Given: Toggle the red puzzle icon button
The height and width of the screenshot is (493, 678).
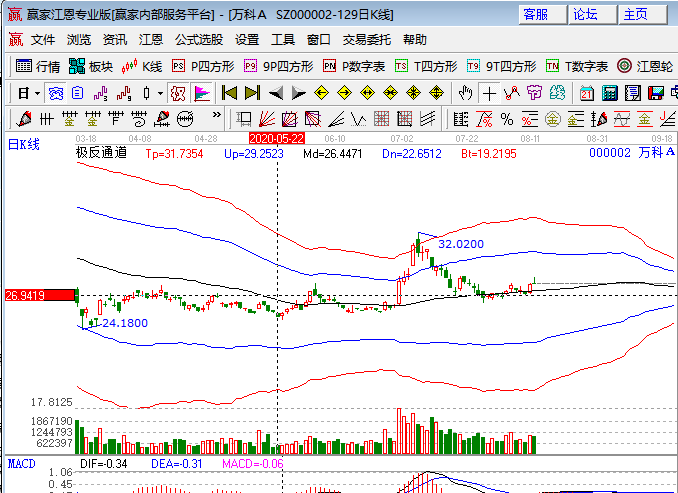Looking at the screenshot, I should click(177, 93).
